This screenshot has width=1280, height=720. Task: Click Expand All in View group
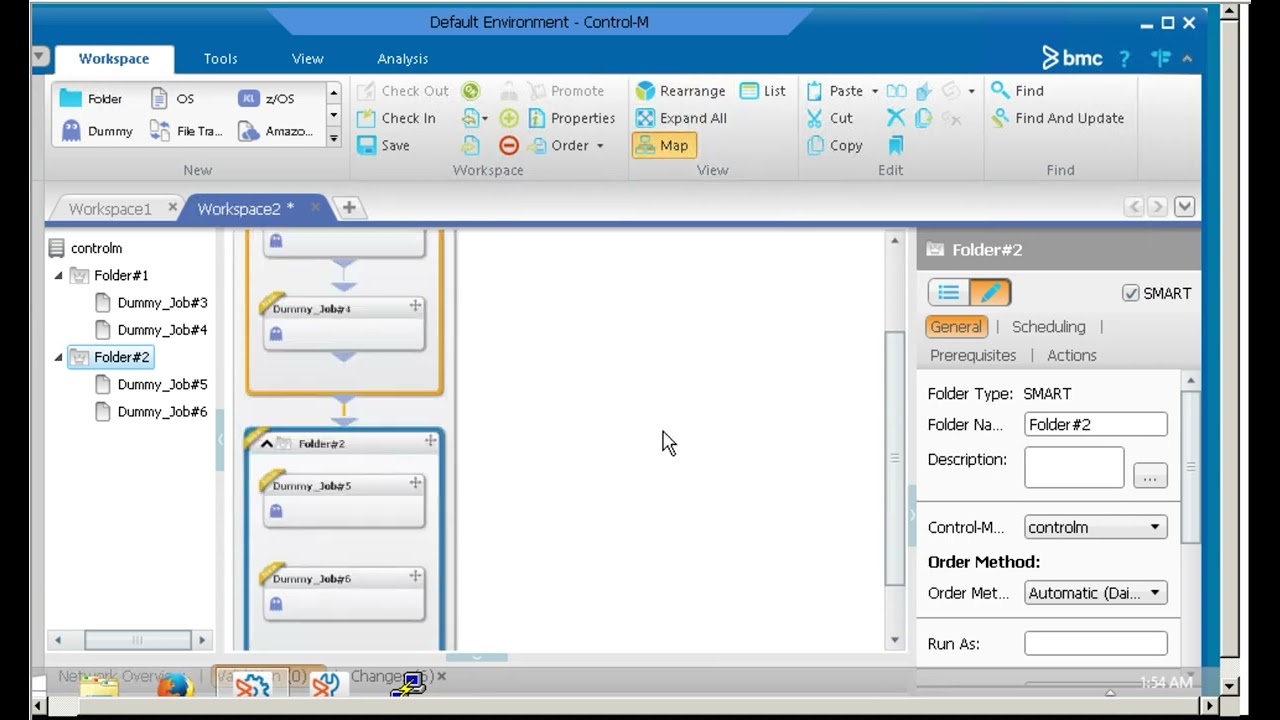pos(681,118)
